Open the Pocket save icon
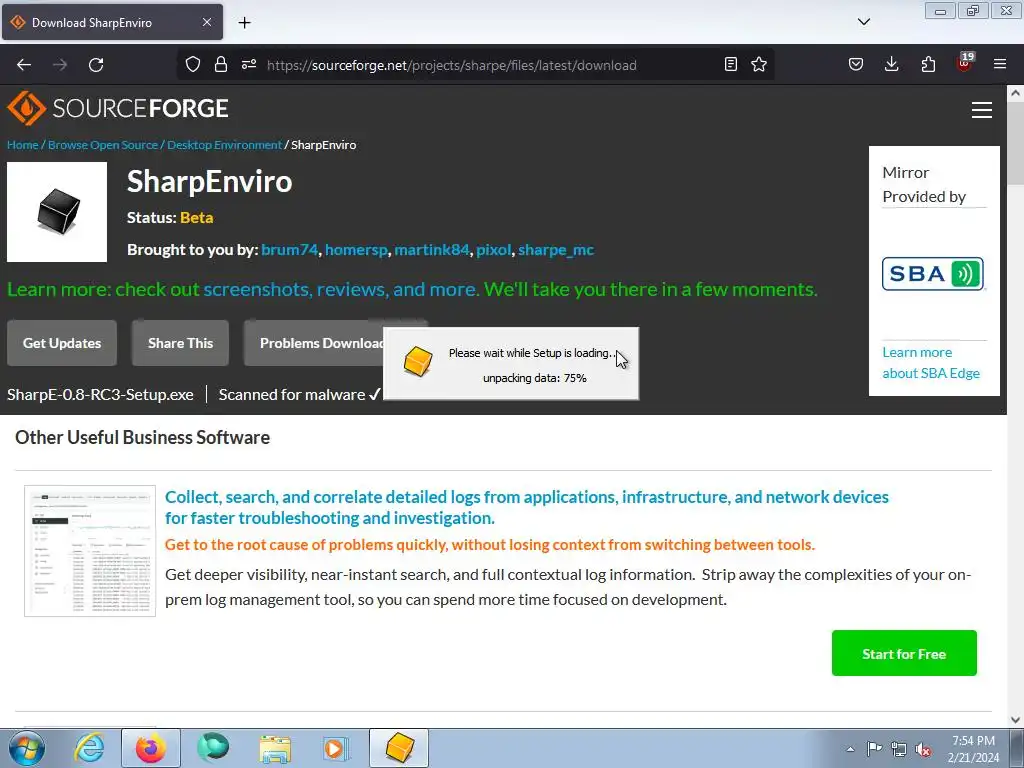 click(x=856, y=65)
